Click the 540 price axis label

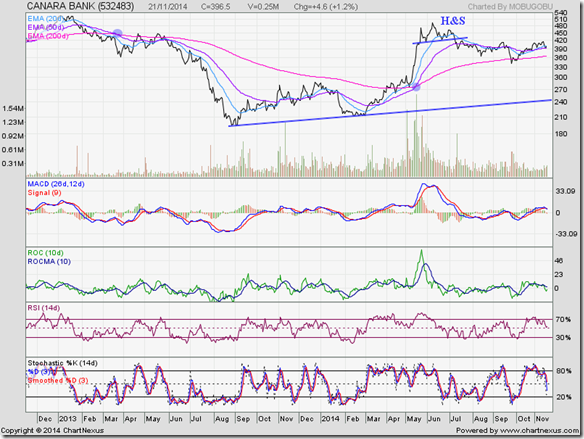(561, 13)
